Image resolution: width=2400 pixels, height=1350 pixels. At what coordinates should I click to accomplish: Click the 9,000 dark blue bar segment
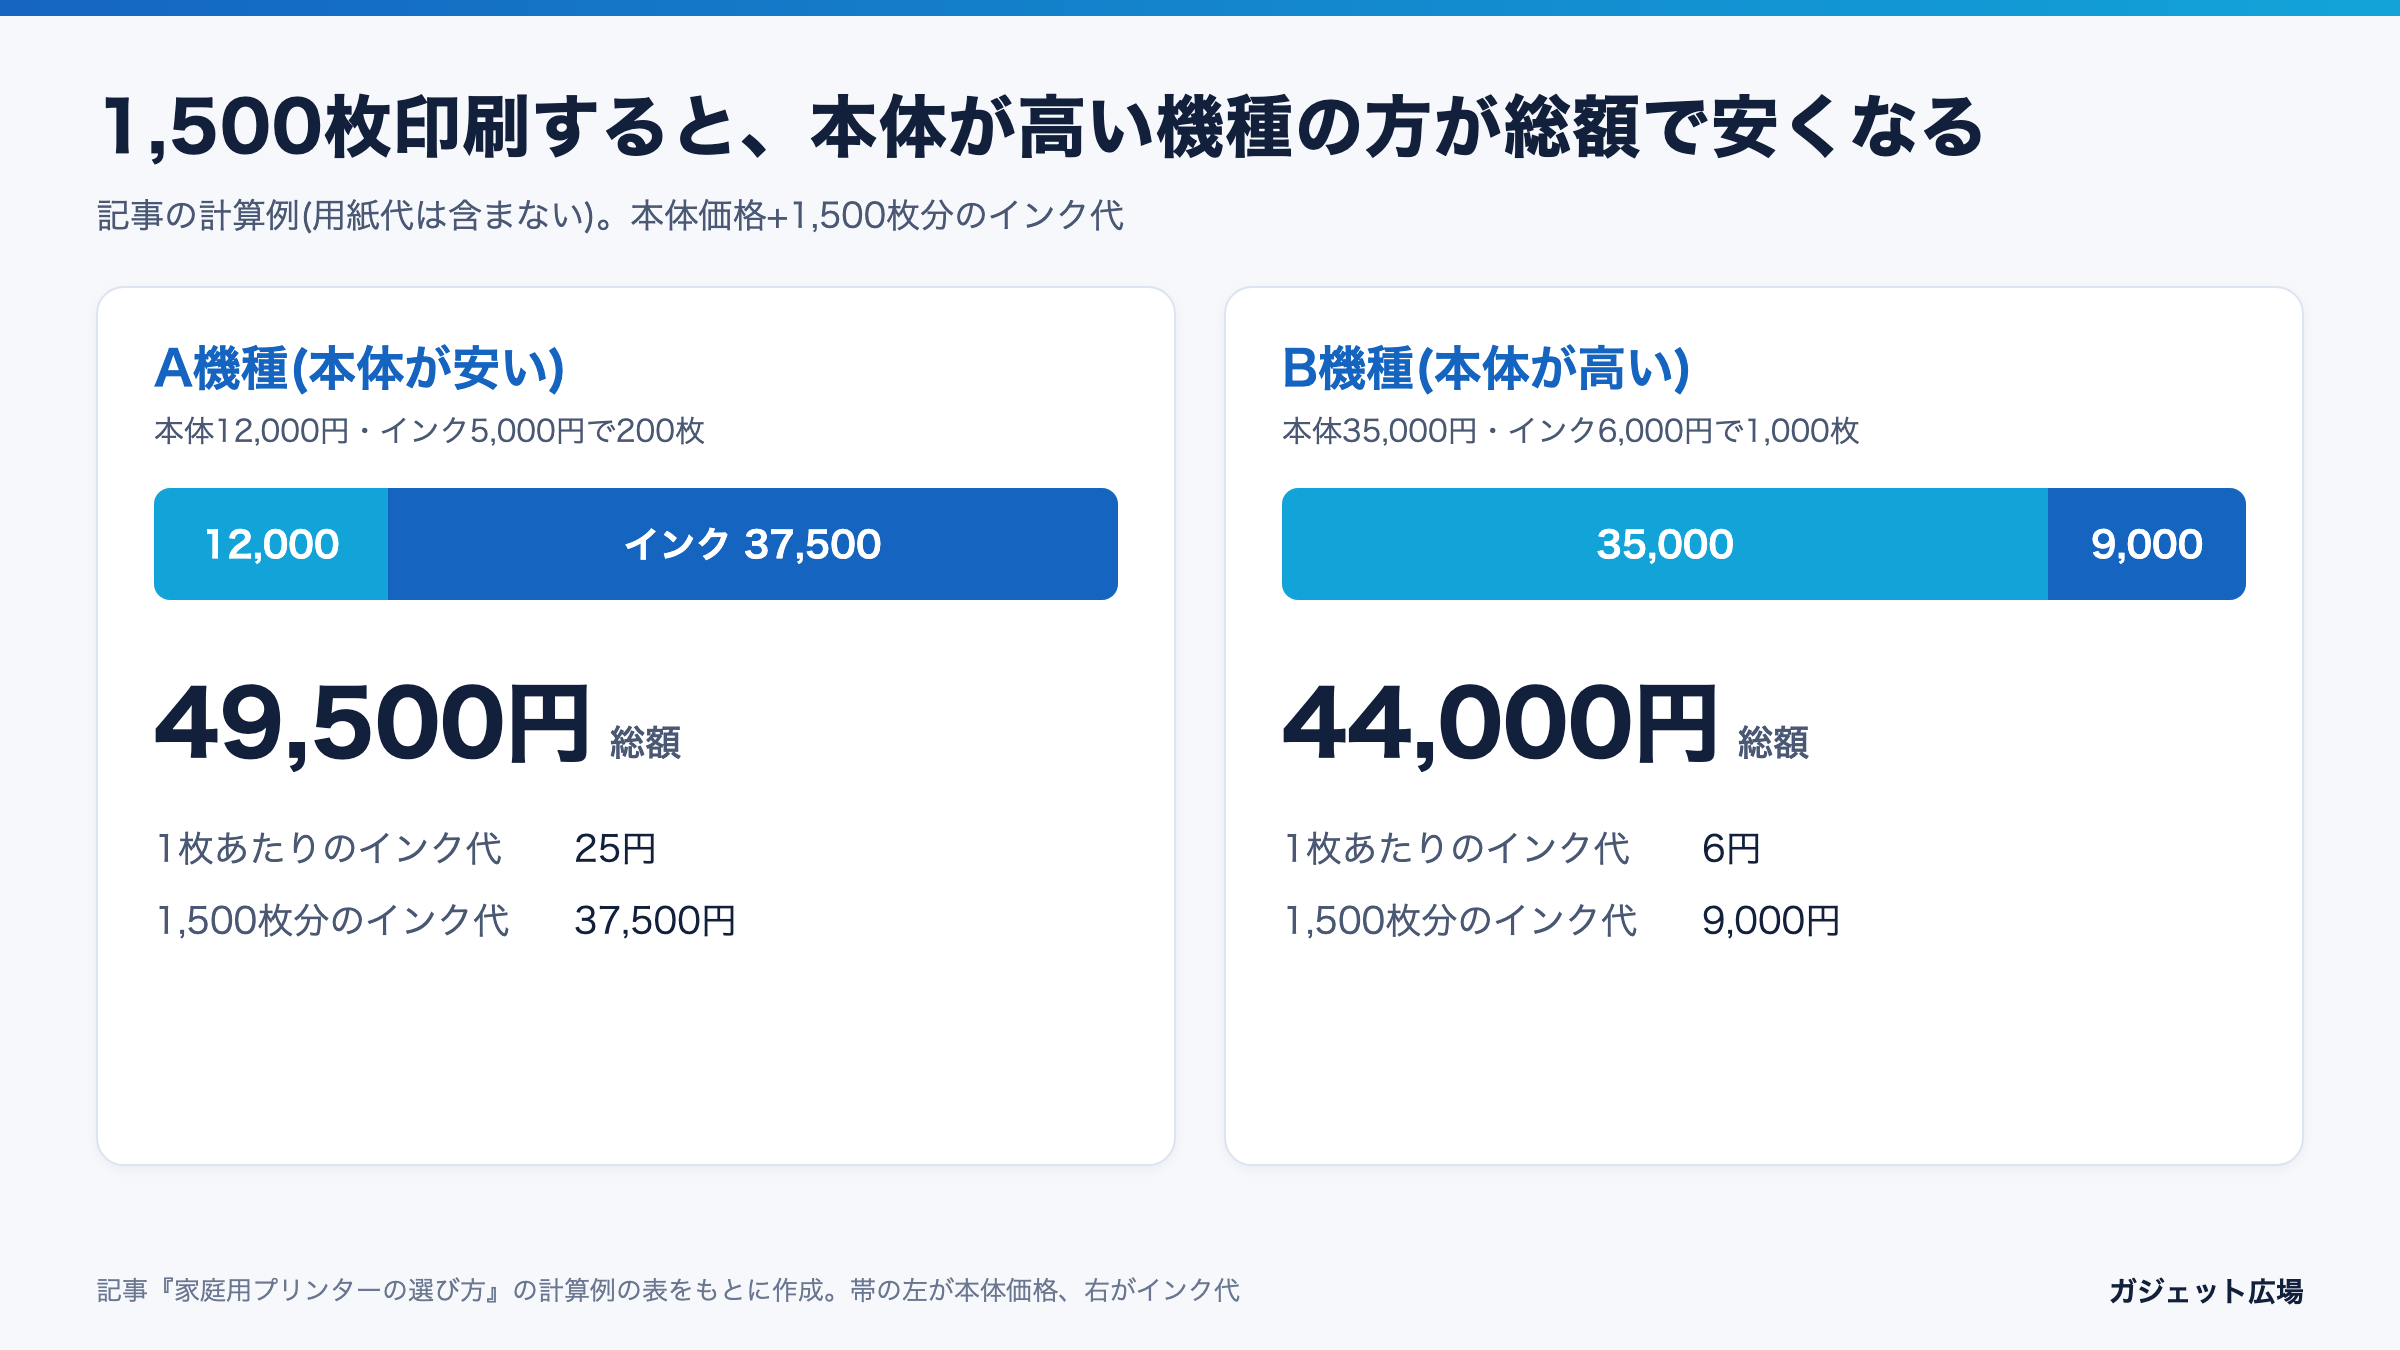(x=2147, y=544)
